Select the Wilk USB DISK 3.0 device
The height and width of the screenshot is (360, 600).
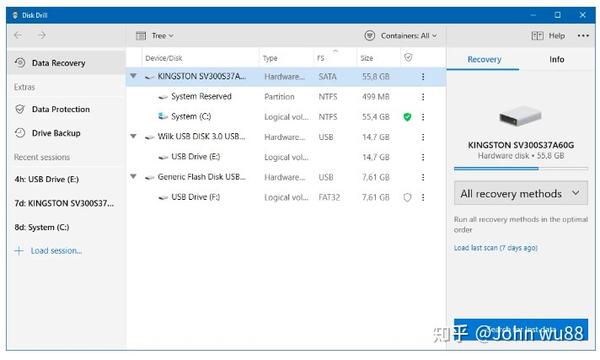286,137
